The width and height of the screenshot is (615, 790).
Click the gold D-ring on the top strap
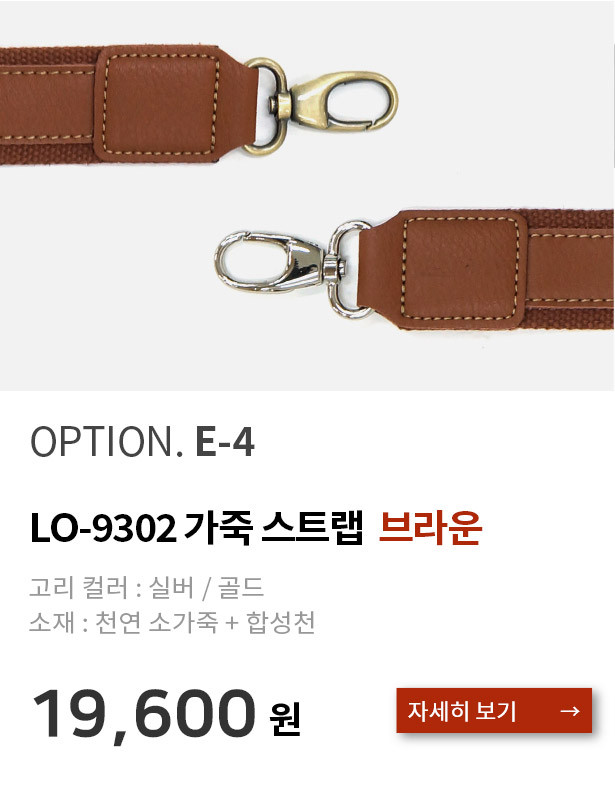click(x=265, y=106)
